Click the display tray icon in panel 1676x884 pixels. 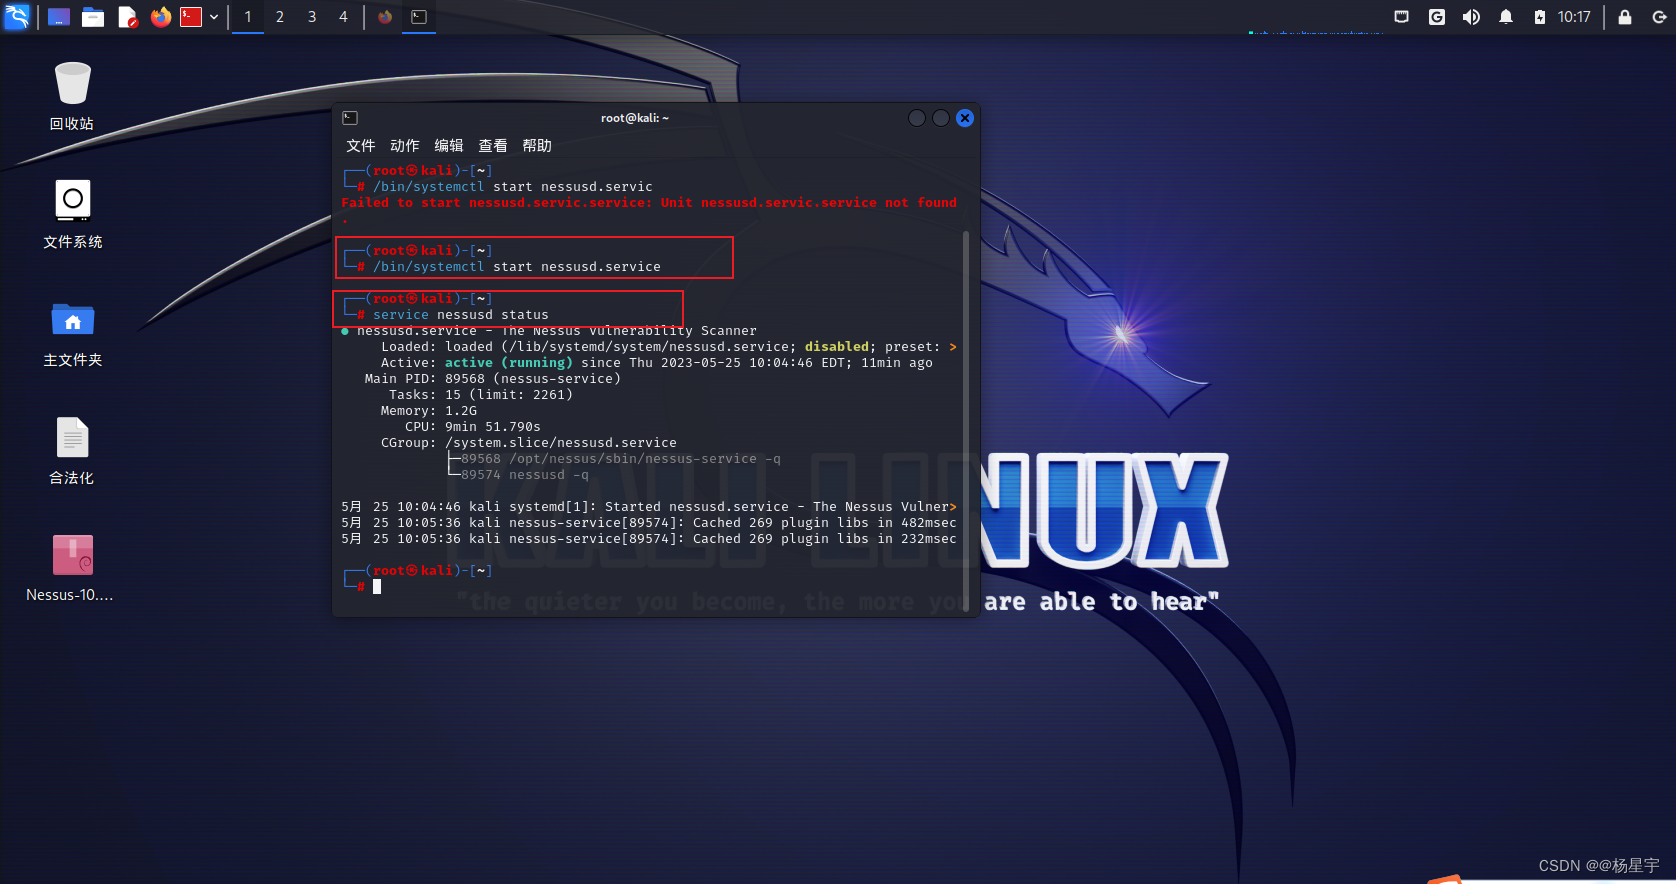pos(1402,17)
